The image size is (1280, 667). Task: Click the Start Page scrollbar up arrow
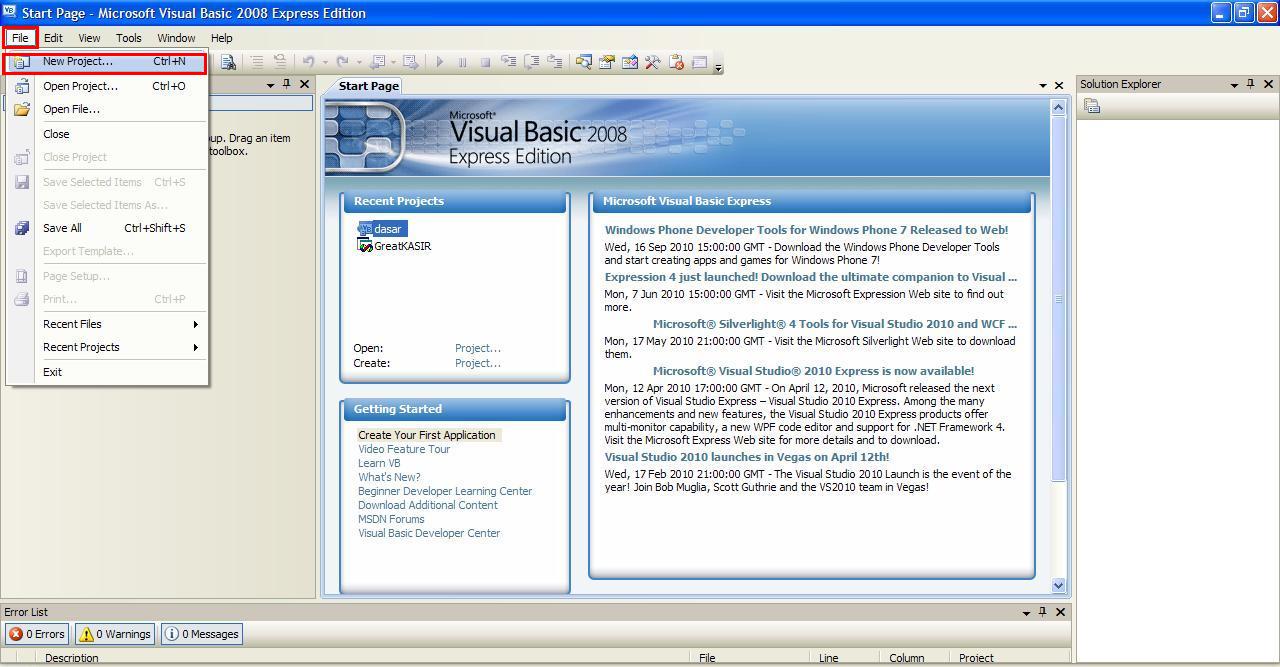point(1059,106)
